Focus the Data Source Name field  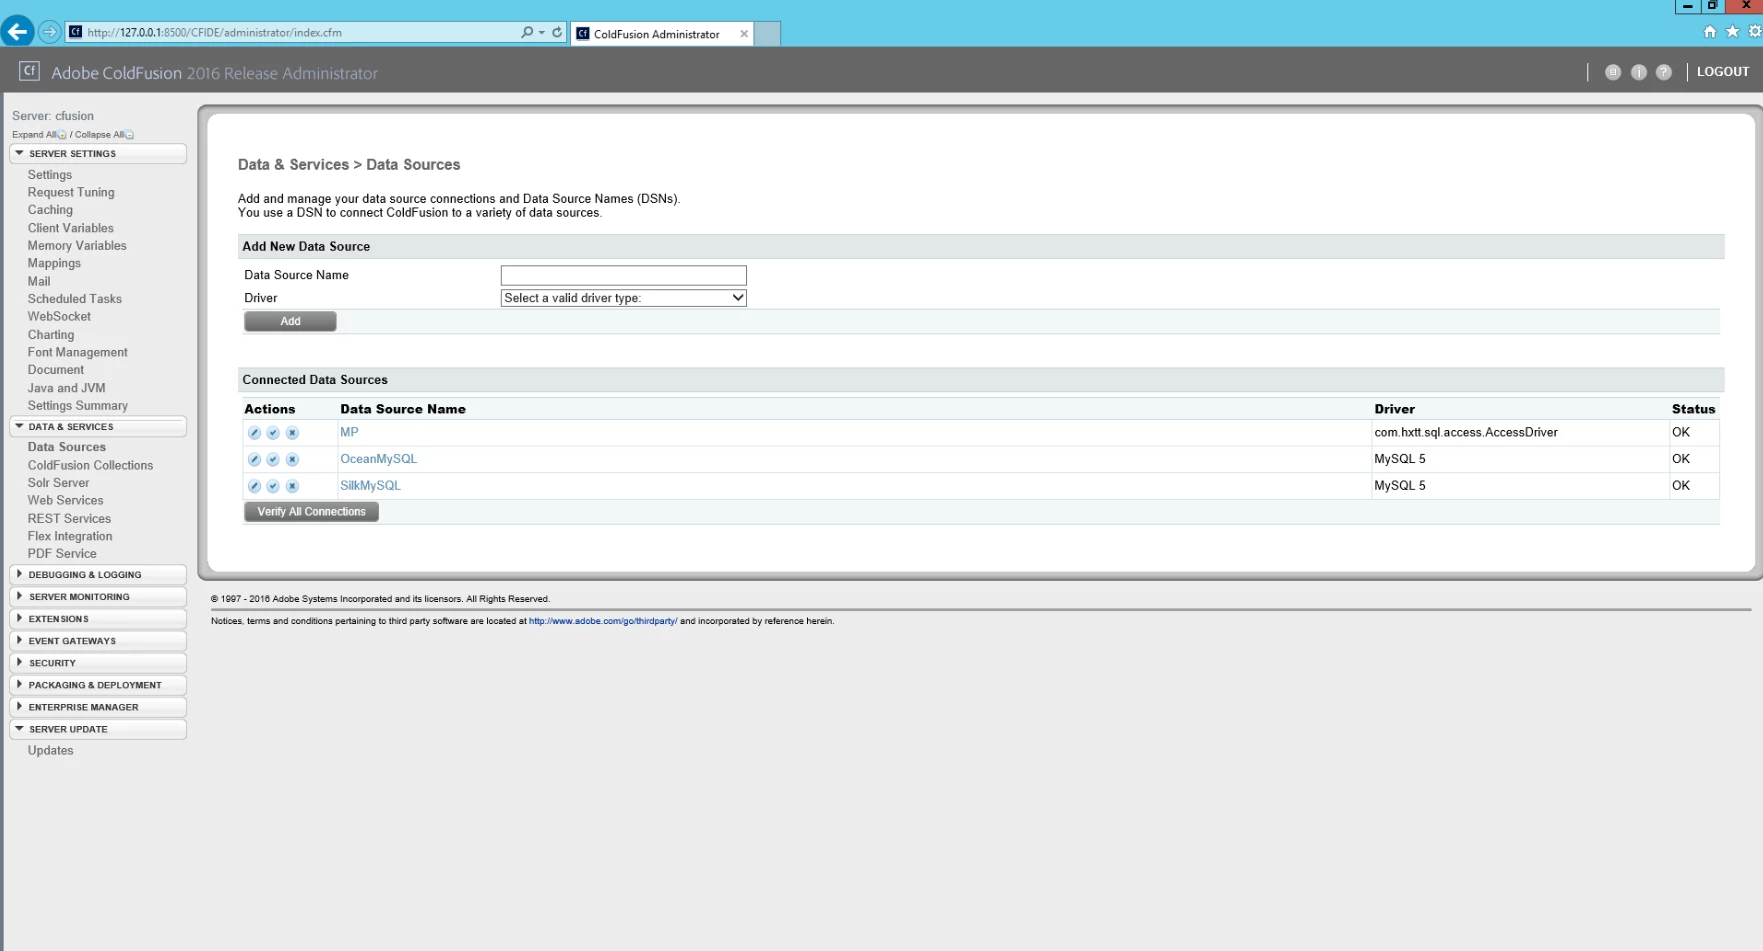[x=623, y=275]
